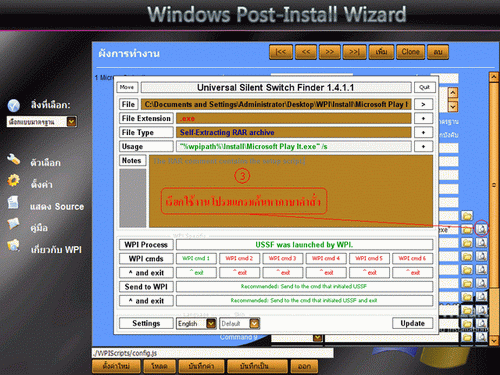
Task: Click the Update button in USSF
Action: (412, 323)
